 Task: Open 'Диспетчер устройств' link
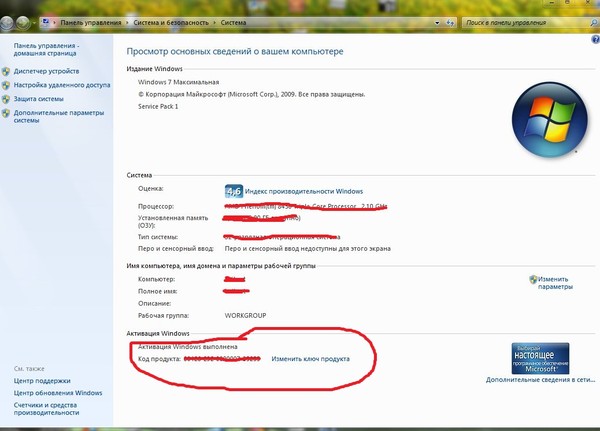pyautogui.click(x=46, y=71)
